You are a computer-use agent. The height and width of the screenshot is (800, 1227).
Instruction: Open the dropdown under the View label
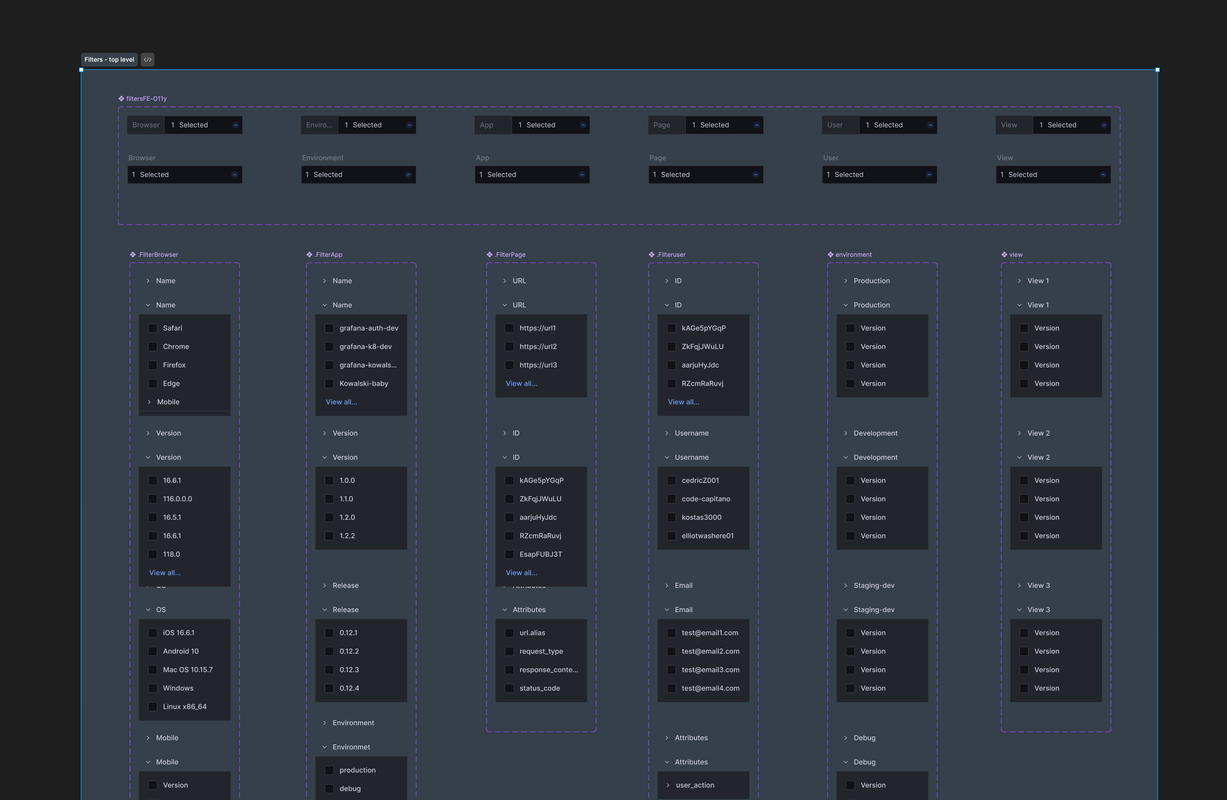[1054, 175]
